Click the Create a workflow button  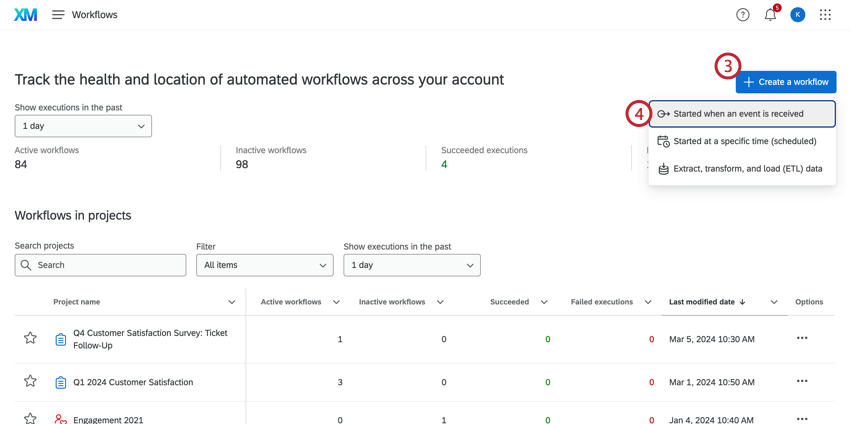[786, 82]
